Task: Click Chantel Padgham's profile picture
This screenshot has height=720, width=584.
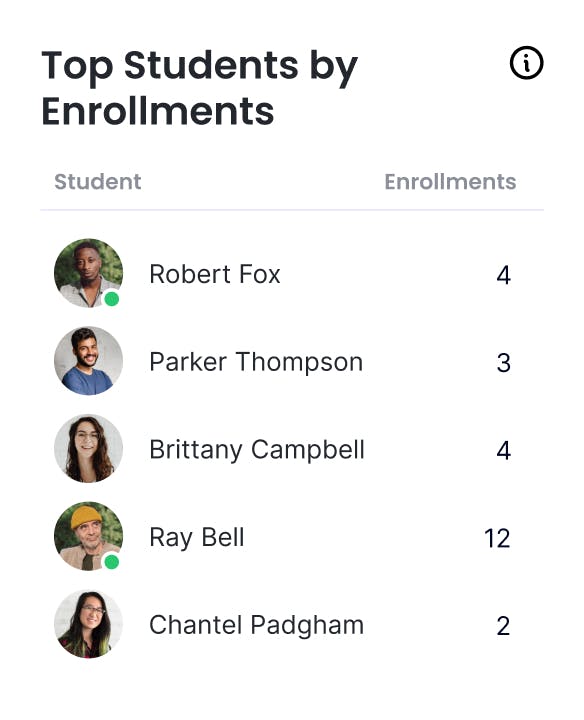Action: click(x=89, y=624)
